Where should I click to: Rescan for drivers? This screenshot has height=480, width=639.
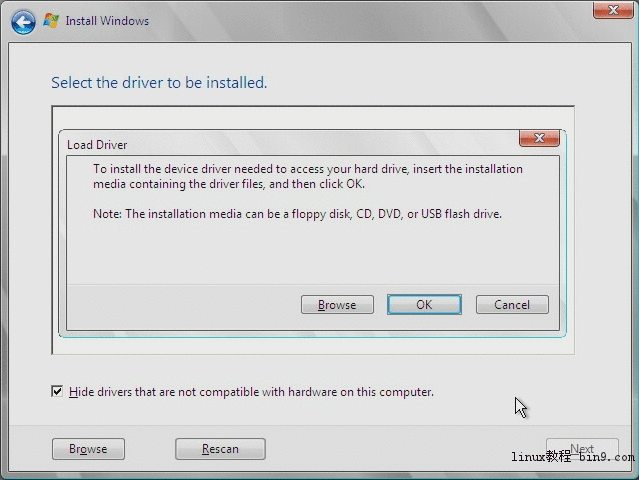[220, 449]
